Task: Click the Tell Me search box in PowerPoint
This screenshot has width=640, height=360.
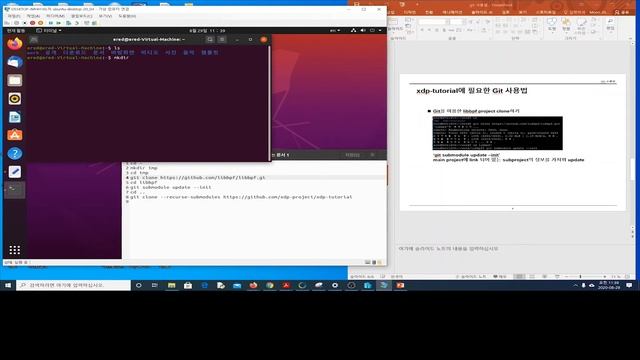Action: pyautogui.click(x=574, y=12)
